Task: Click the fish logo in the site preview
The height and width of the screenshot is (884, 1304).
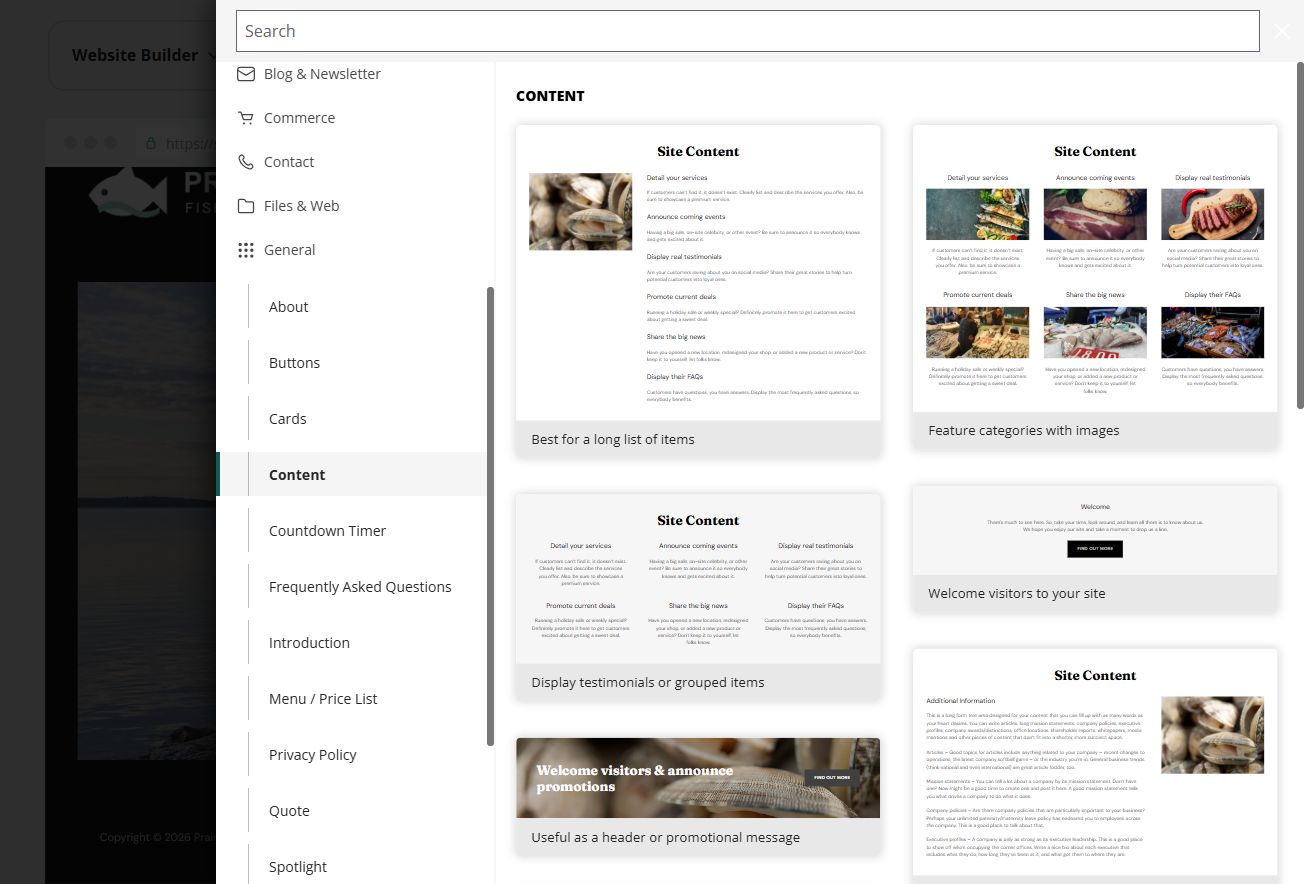Action: tap(129, 192)
